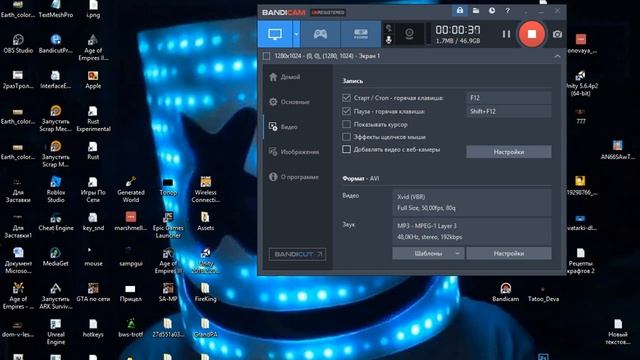Viewport: 640px width, 360px height.
Task: Enable Показывать курсор checkbox
Action: point(347,124)
